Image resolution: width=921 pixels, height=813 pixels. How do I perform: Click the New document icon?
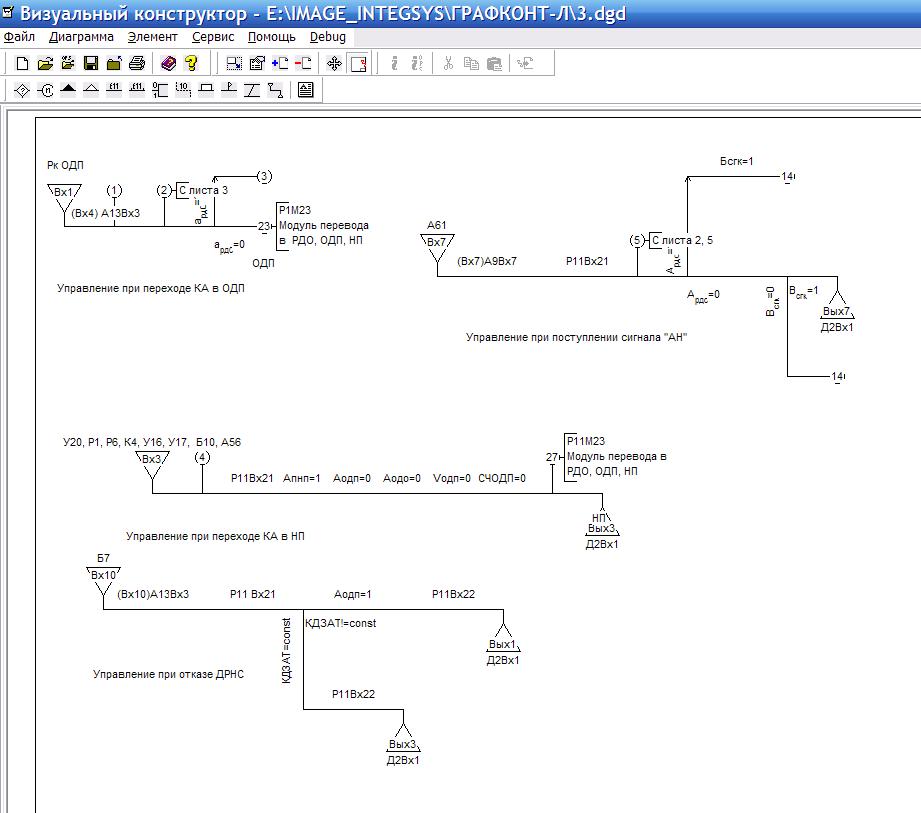[22, 63]
